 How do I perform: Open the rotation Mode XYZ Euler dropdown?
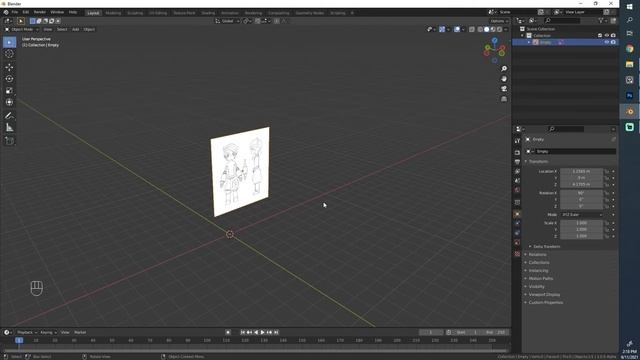582,215
